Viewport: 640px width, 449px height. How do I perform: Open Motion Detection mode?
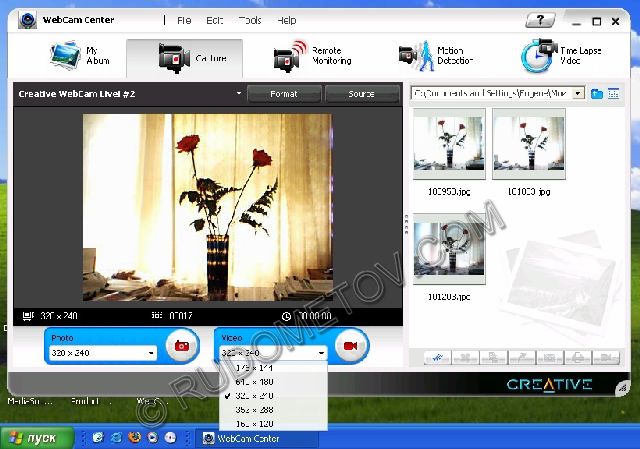pos(436,56)
